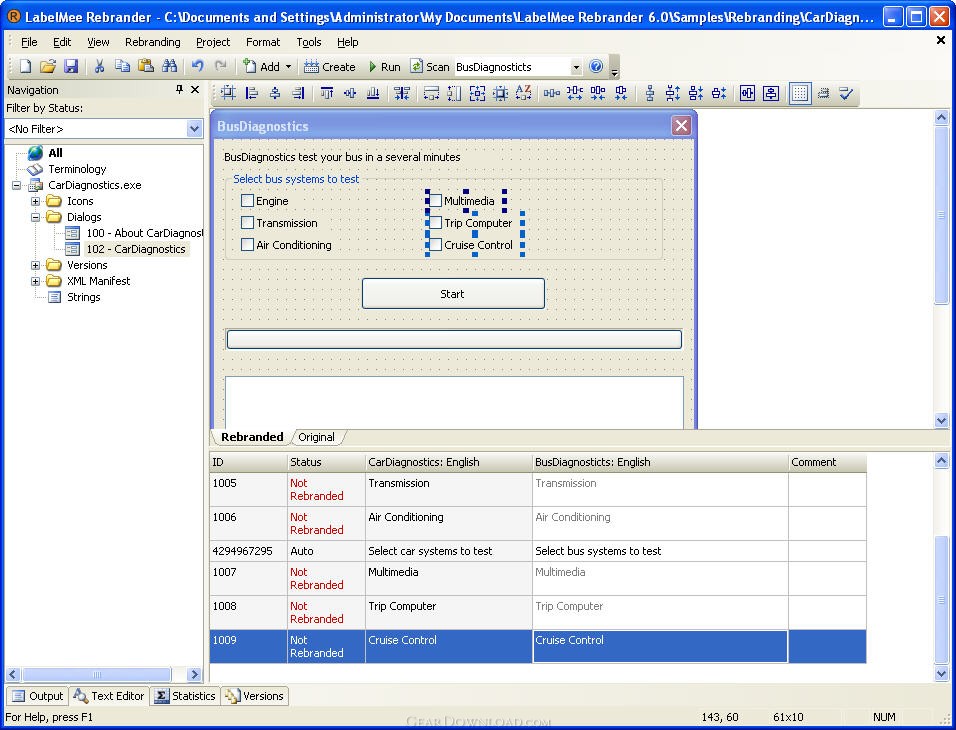Click the Scan toolbar button
The image size is (956, 730).
coord(430,66)
